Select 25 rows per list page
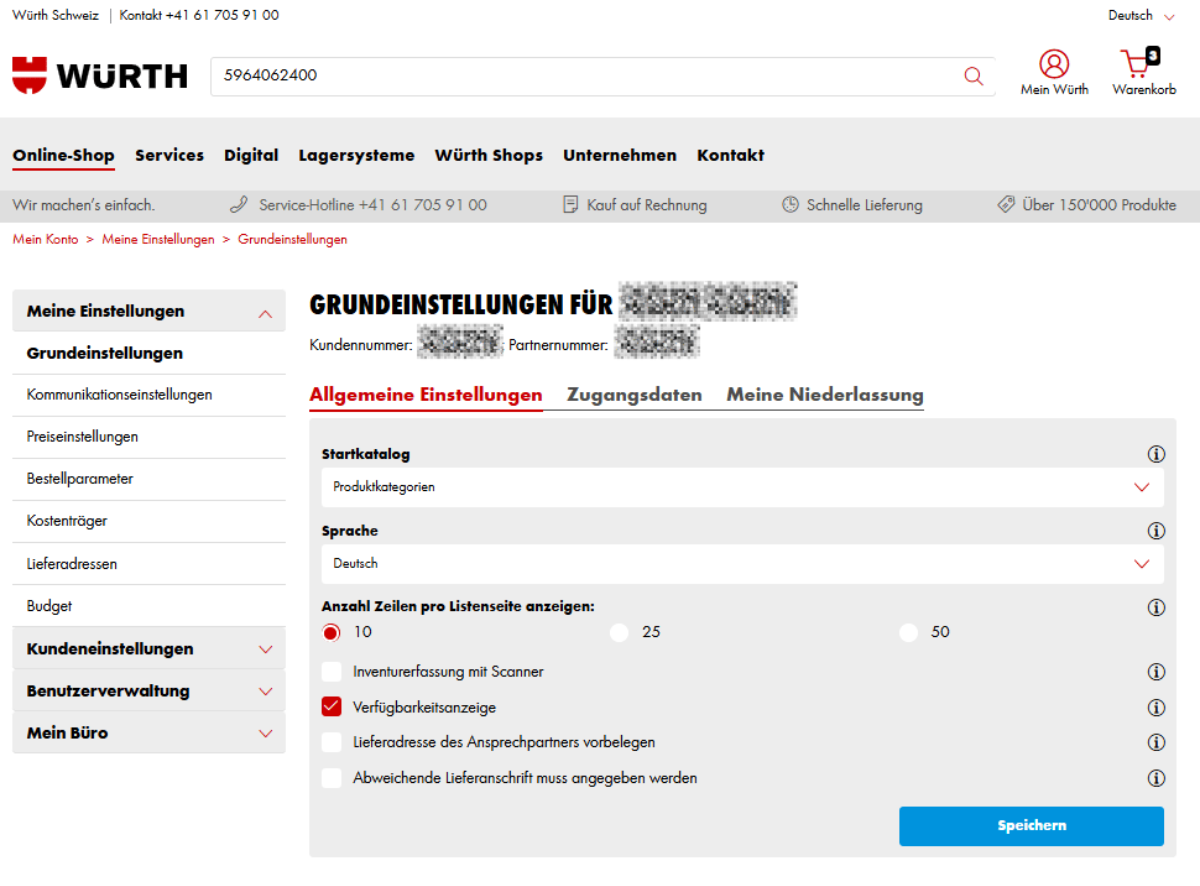The height and width of the screenshot is (886, 1200). tap(620, 632)
